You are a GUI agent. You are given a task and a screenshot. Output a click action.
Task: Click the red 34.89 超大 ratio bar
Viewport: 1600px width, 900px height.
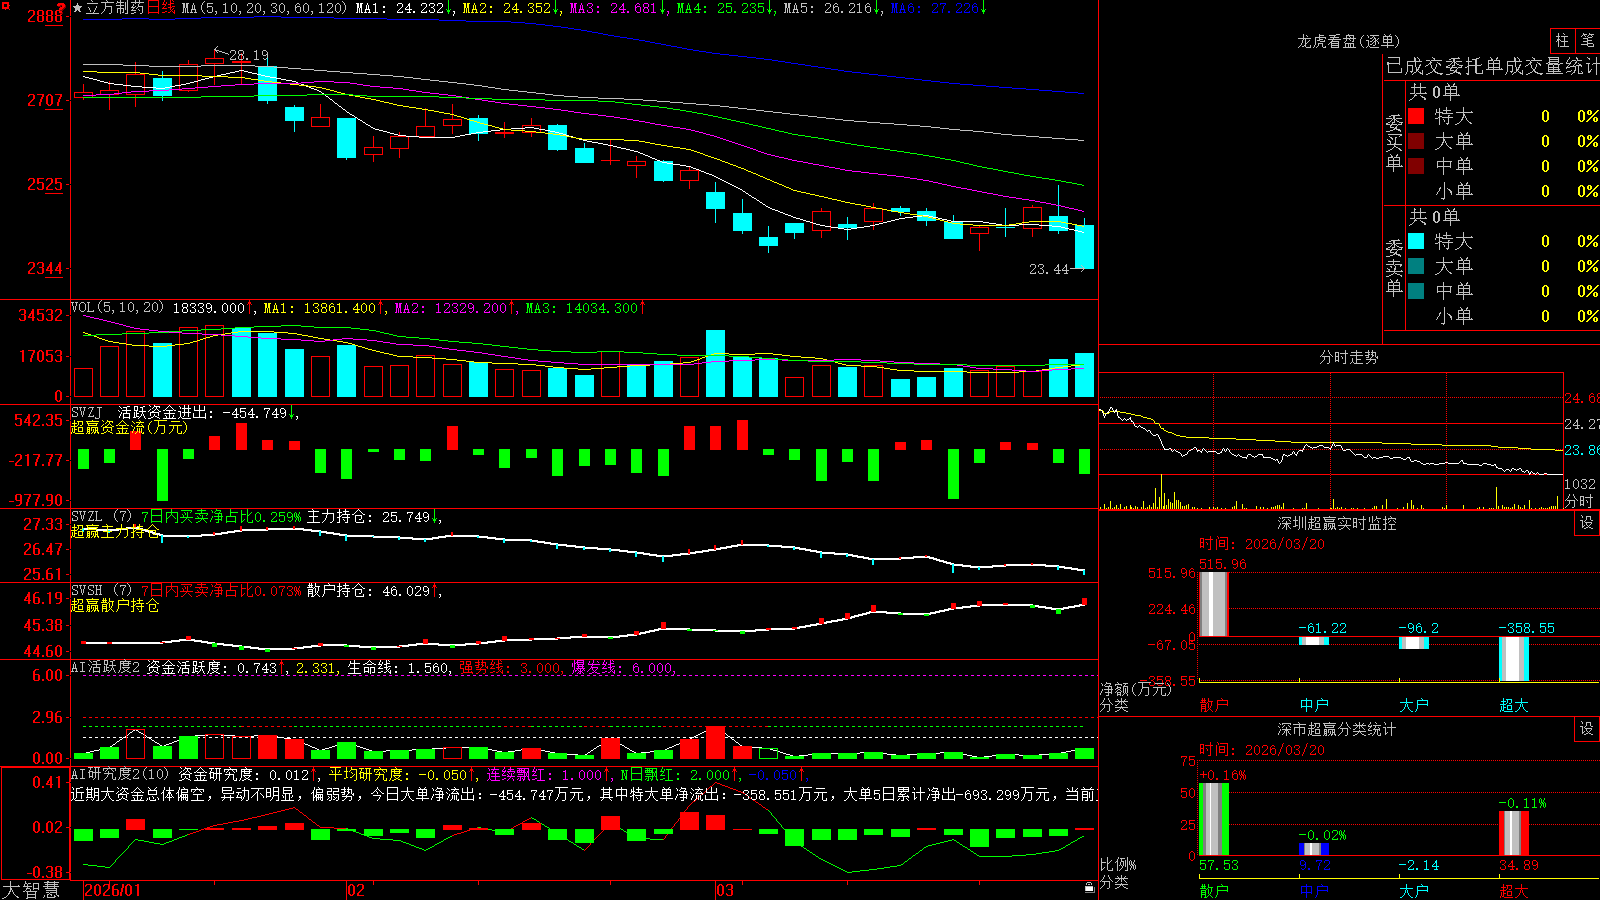(x=1514, y=833)
